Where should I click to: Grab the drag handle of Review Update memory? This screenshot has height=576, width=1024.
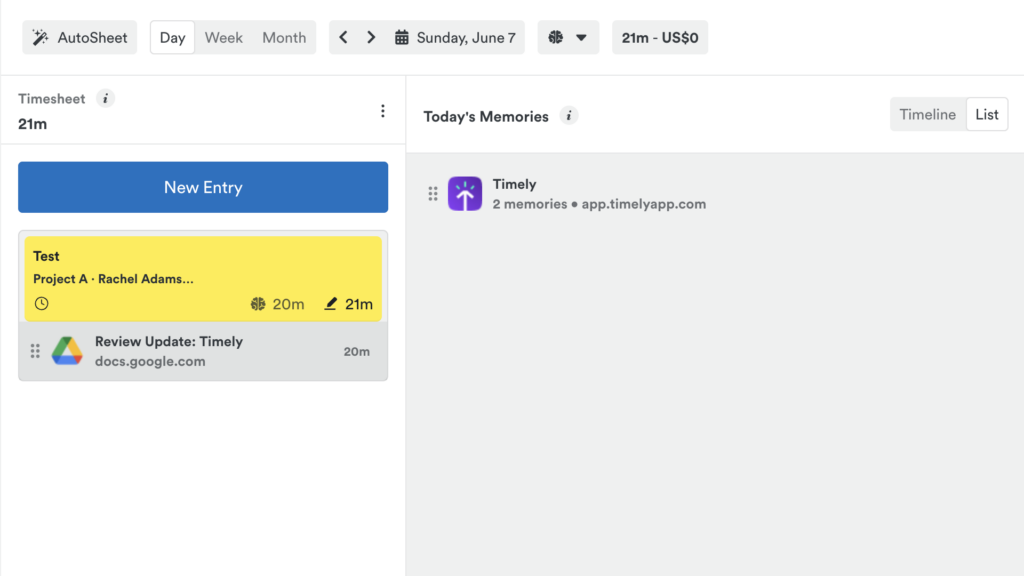click(x=35, y=351)
